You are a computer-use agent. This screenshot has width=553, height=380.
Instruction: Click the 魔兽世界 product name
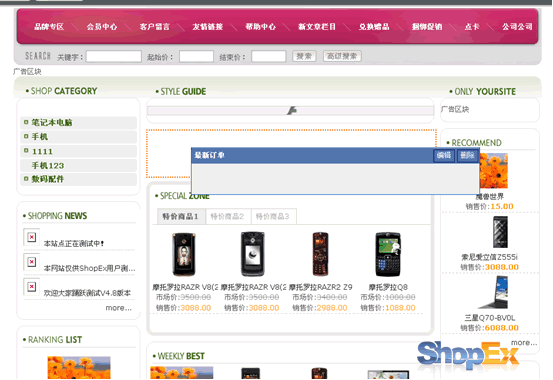[490, 197]
